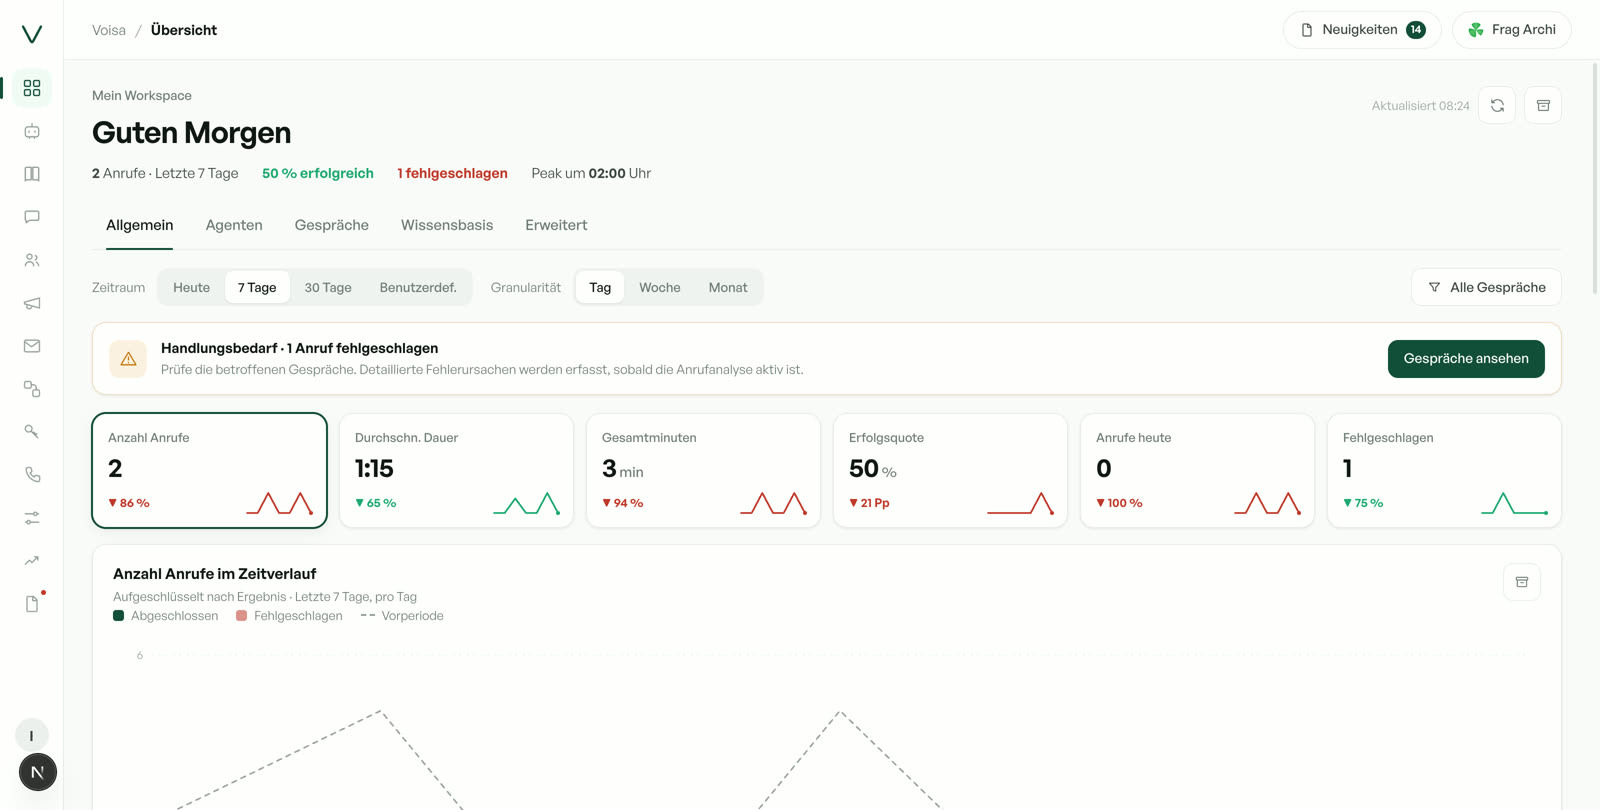Set Granularität to Woche
Viewport: 1600px width, 810px height.
tap(660, 287)
